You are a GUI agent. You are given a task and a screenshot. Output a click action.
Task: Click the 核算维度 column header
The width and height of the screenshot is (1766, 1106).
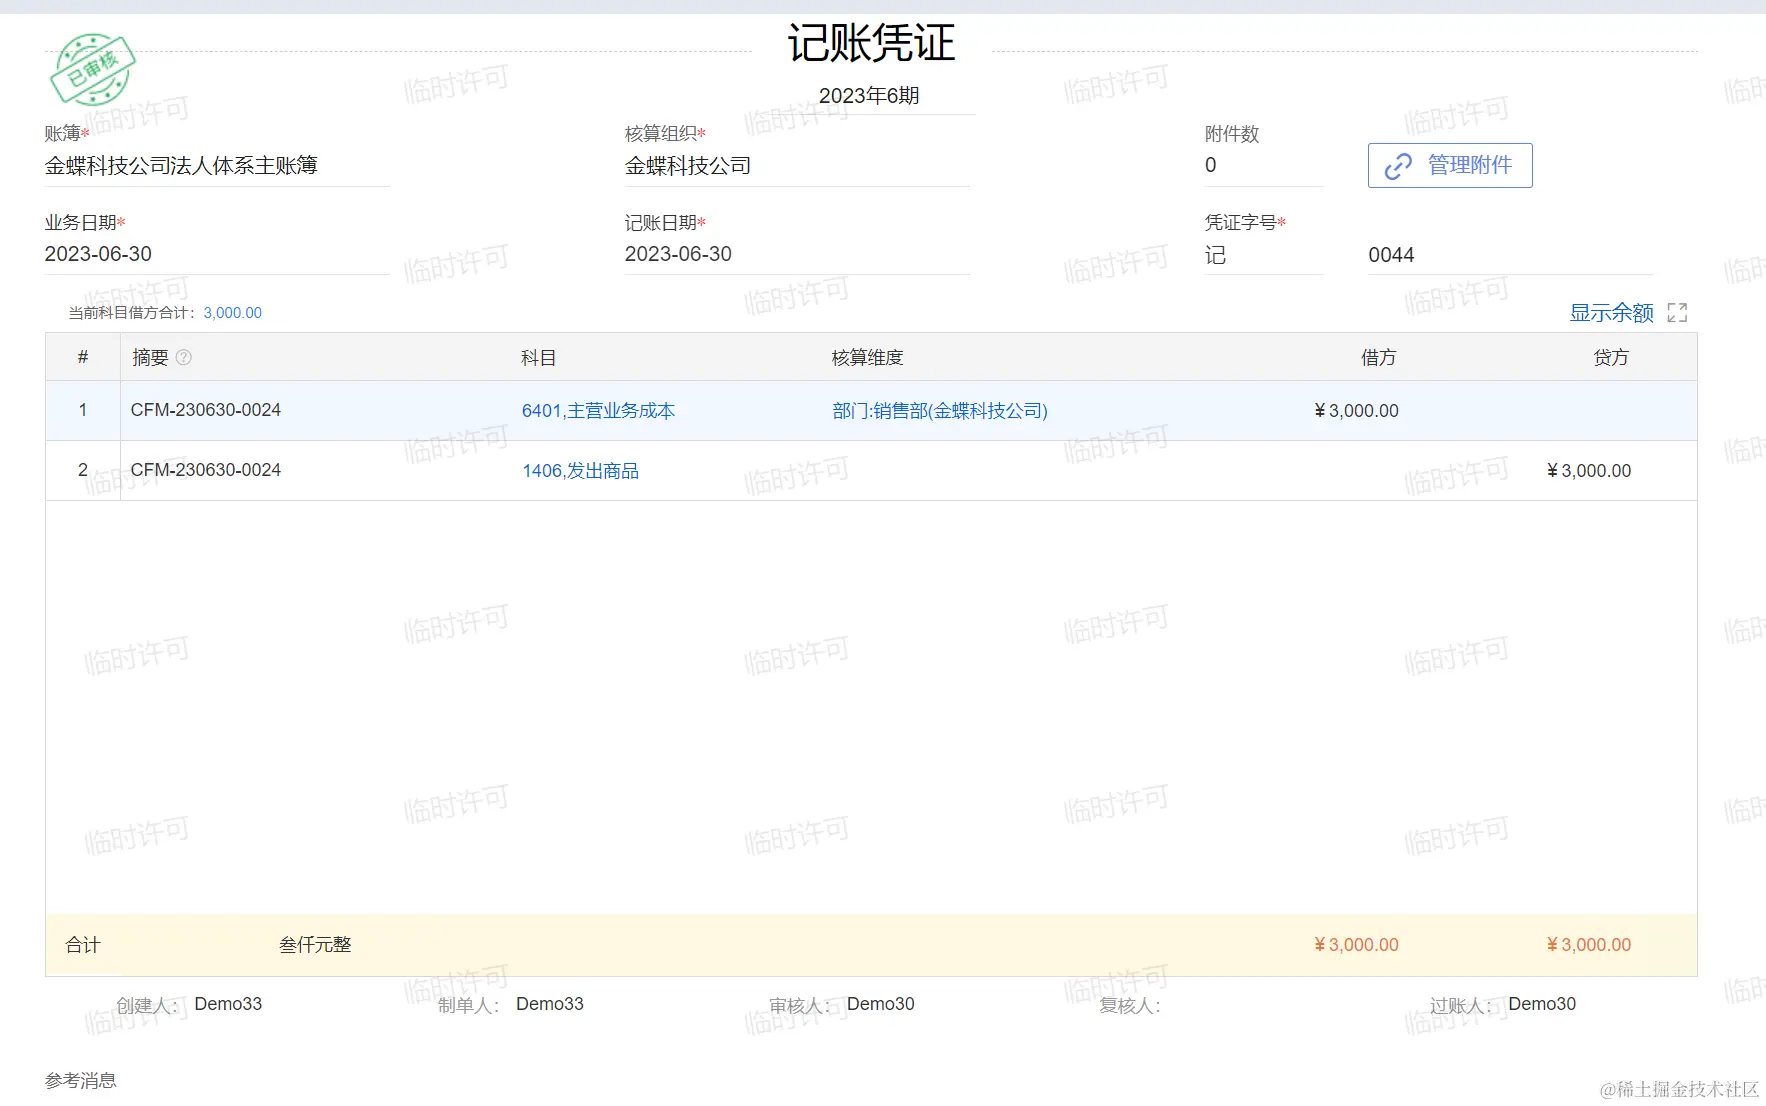click(867, 358)
